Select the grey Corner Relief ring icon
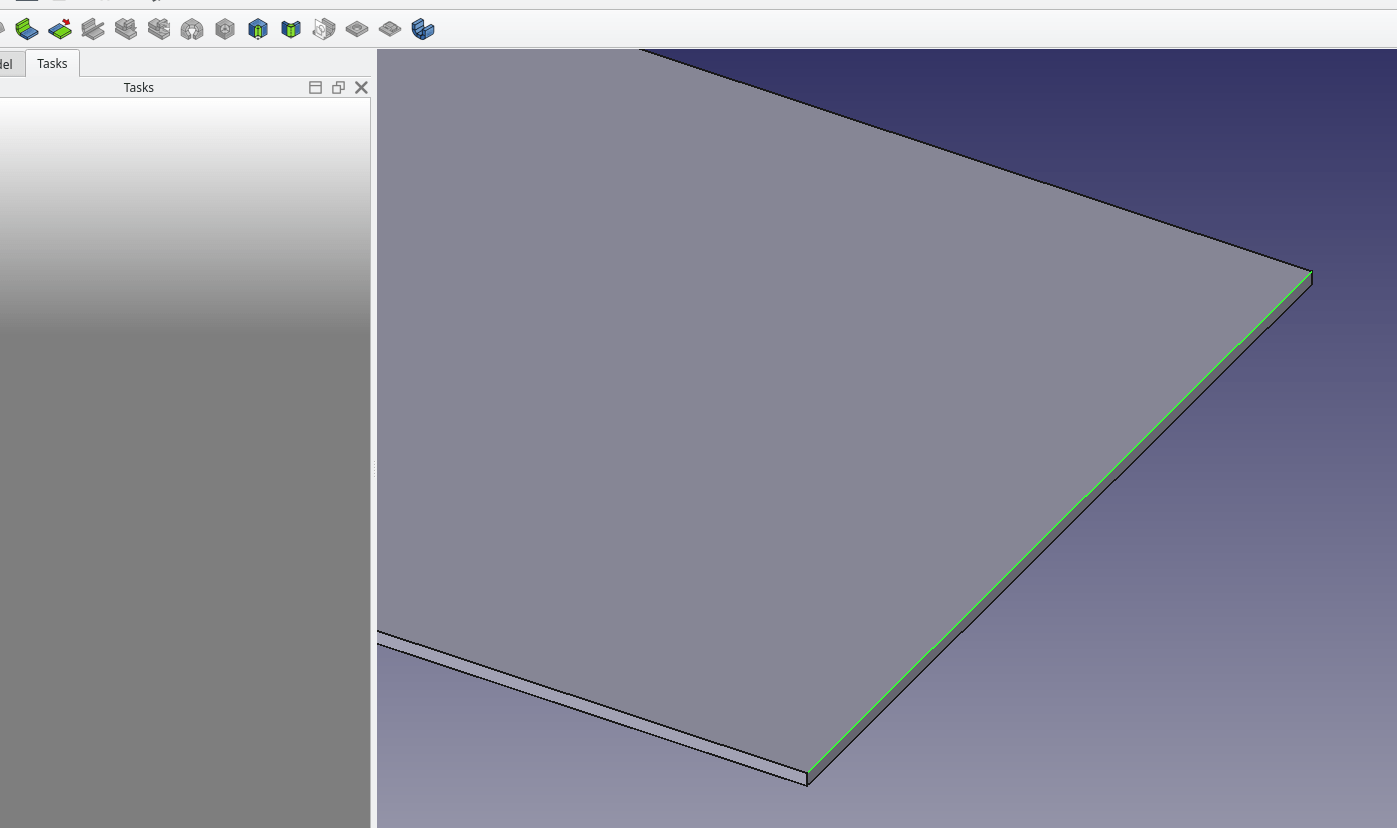Image resolution: width=1397 pixels, height=828 pixels. click(x=192, y=29)
